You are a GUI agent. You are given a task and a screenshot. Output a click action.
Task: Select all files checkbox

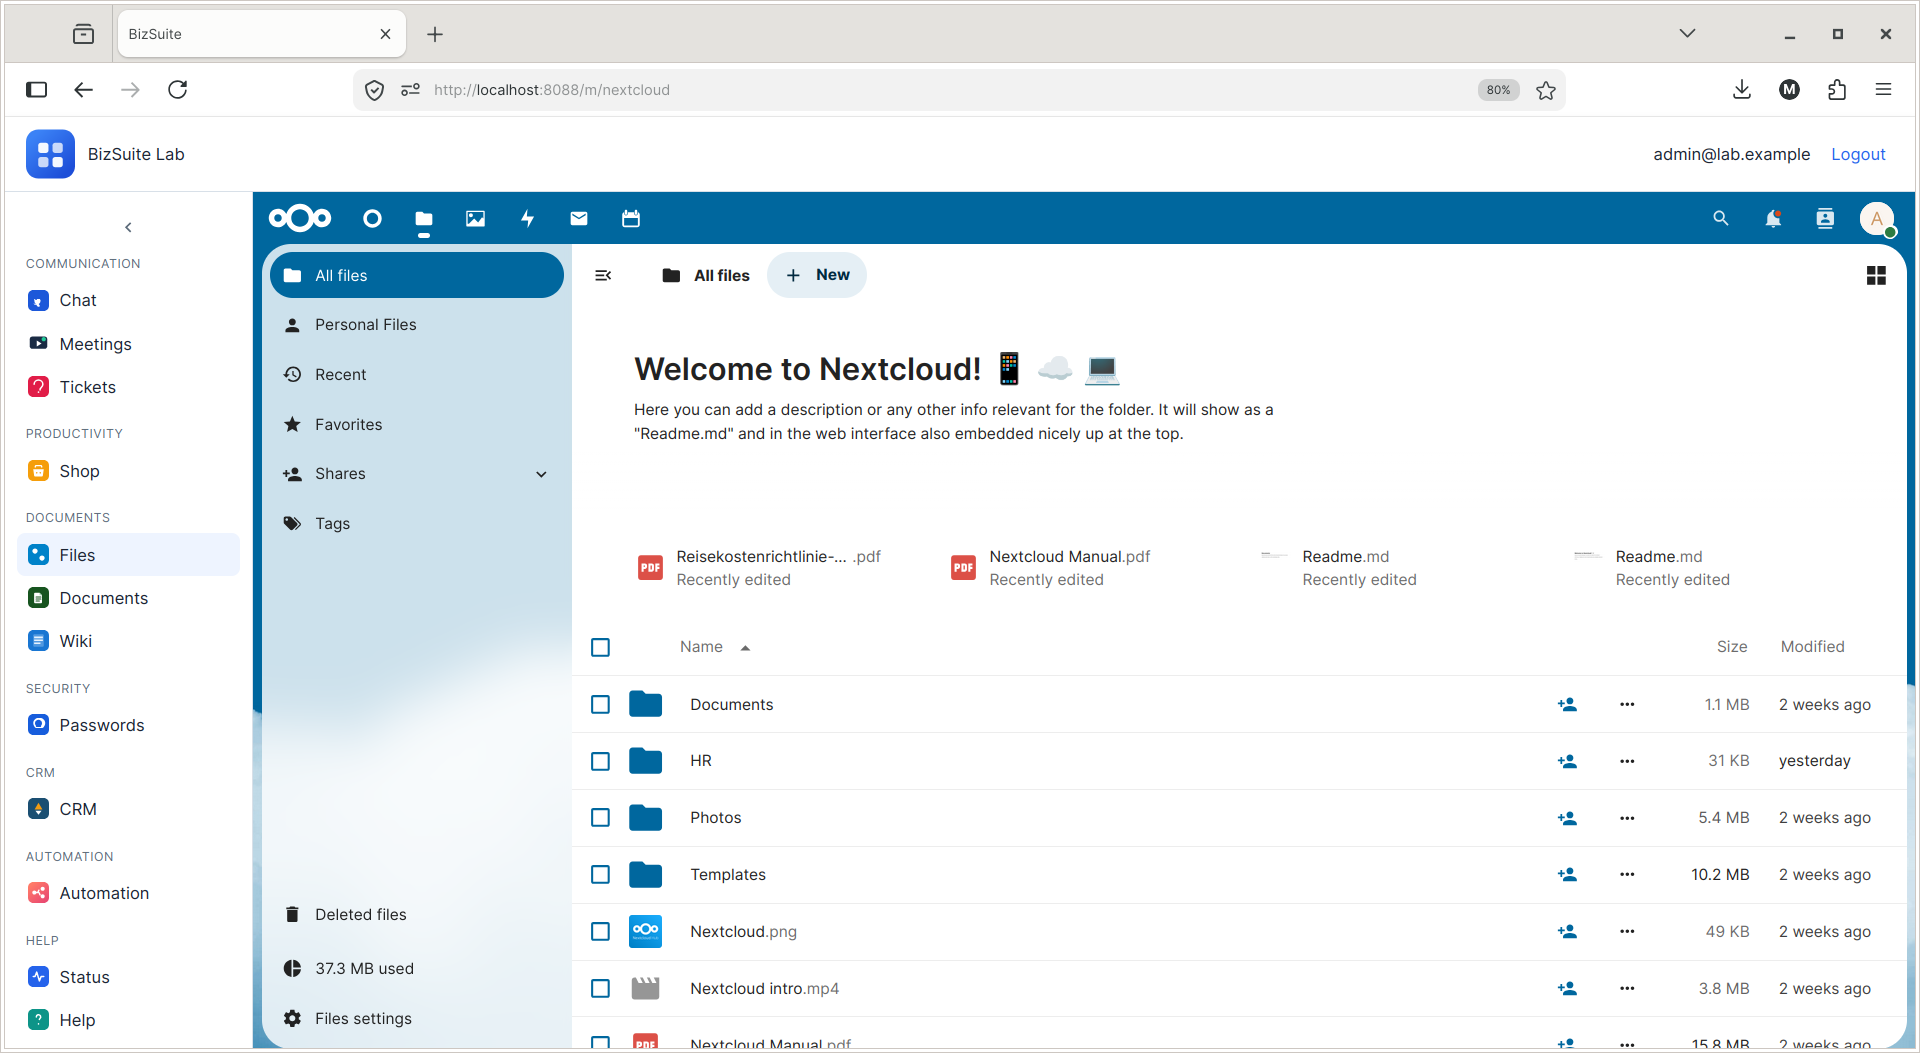600,647
